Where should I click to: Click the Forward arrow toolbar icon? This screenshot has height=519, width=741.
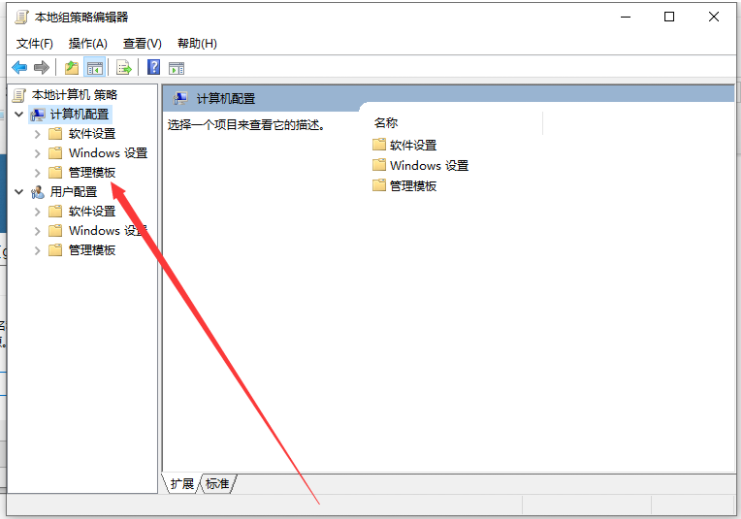[x=42, y=68]
